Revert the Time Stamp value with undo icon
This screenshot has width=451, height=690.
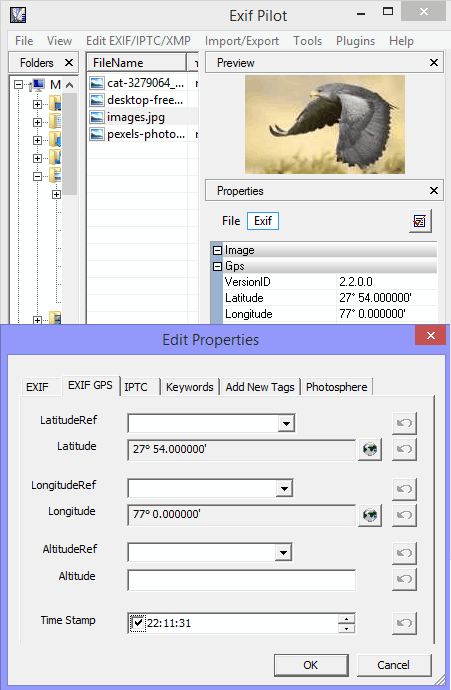tap(404, 623)
